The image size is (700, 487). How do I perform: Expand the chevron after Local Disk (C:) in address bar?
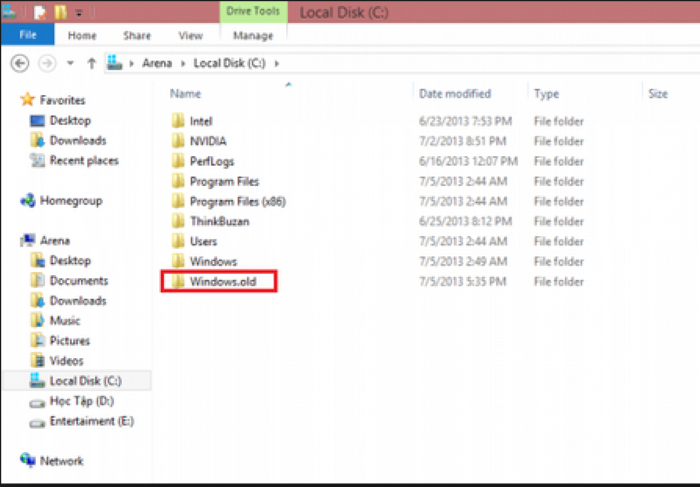(x=277, y=63)
